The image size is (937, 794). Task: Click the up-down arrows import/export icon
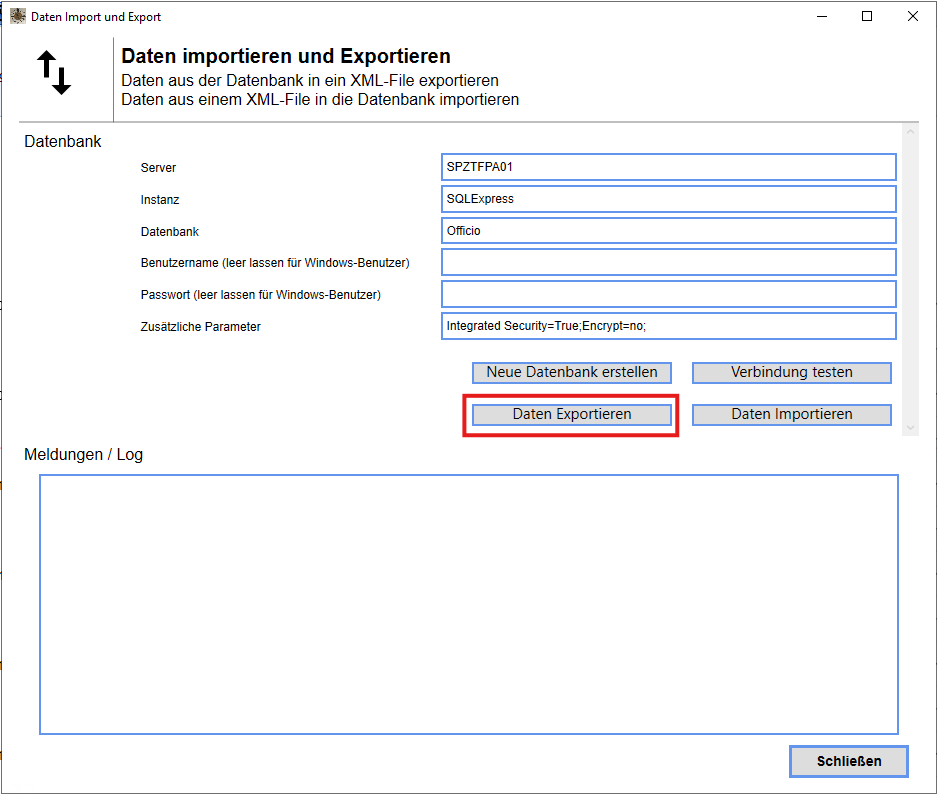[55, 70]
